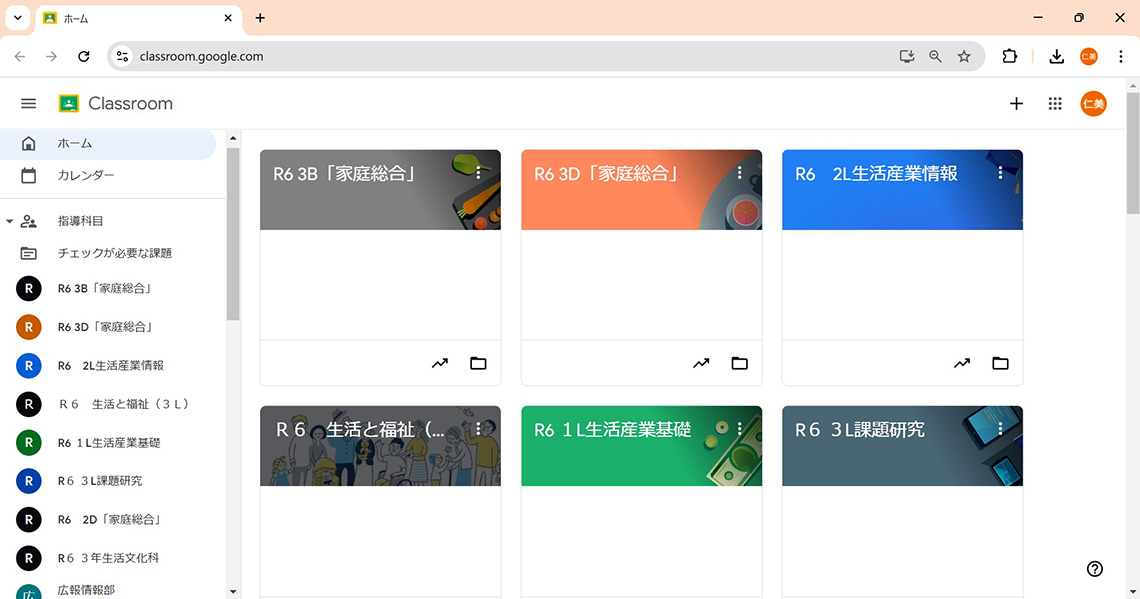Open the browser extensions puzzle icon
This screenshot has width=1140, height=599.
point(1010,57)
